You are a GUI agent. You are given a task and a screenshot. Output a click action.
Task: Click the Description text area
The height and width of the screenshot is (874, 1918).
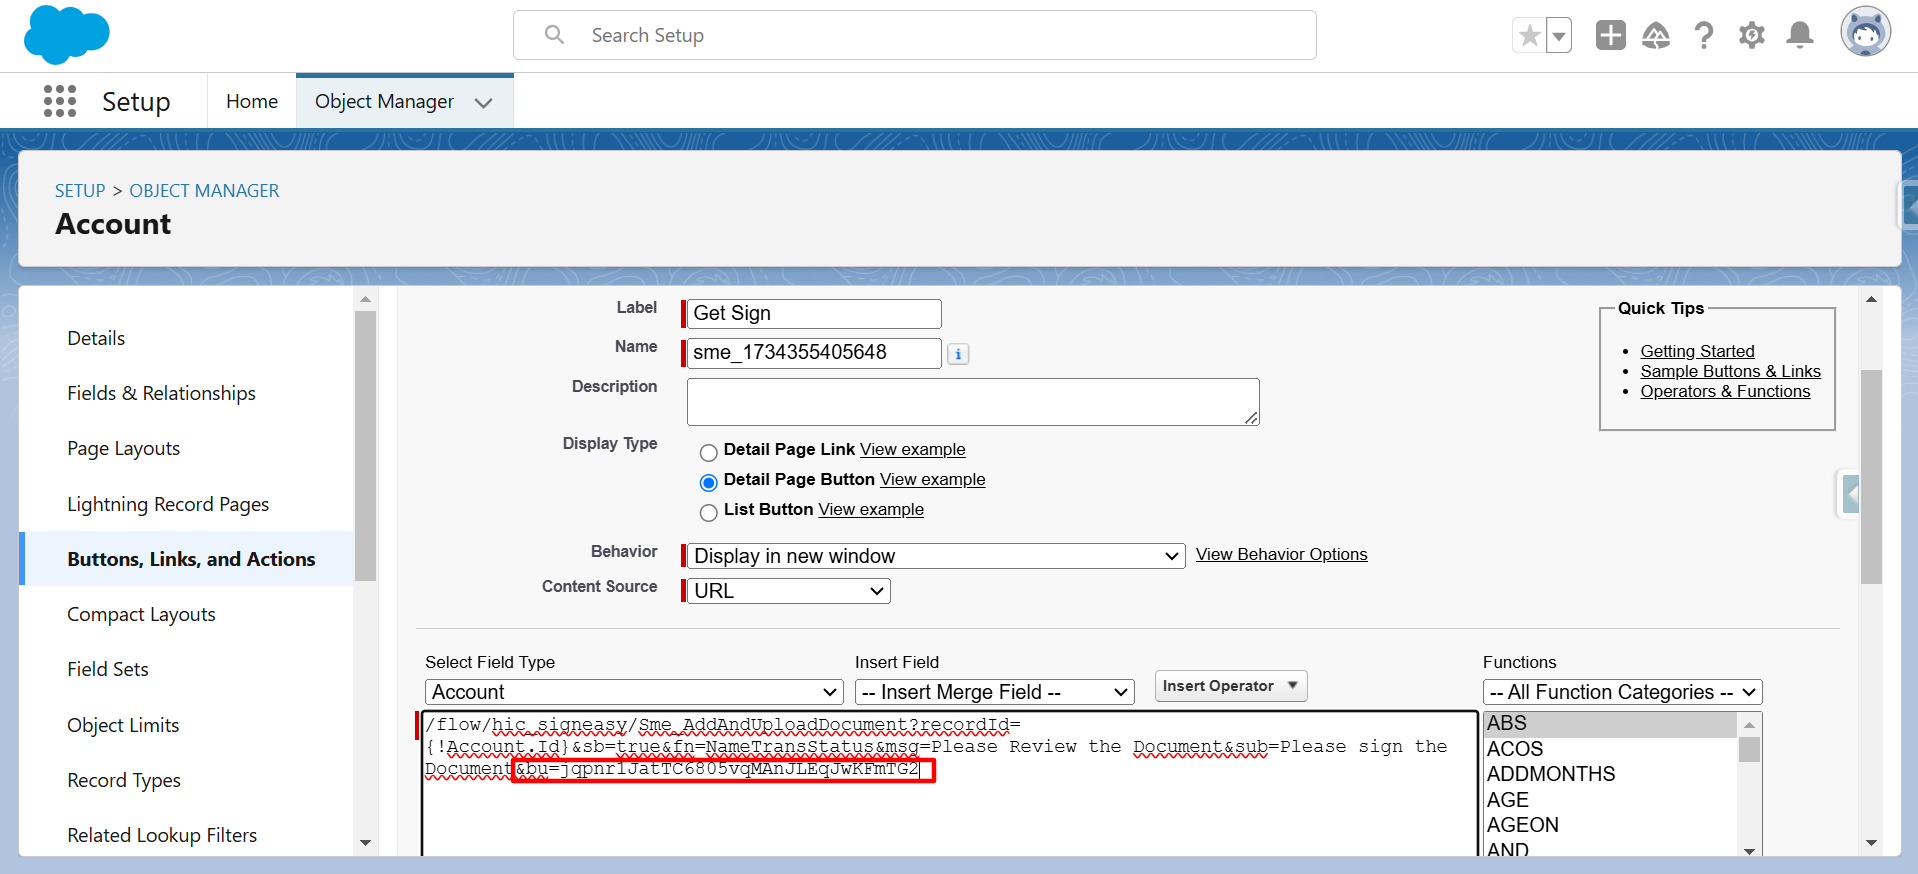pos(973,402)
